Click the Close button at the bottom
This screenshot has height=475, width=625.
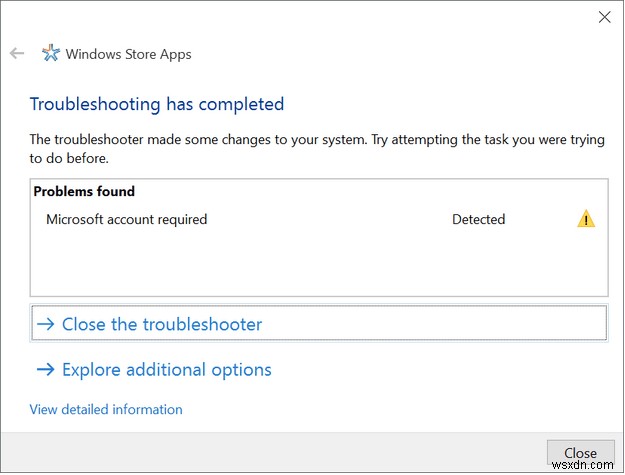point(580,453)
